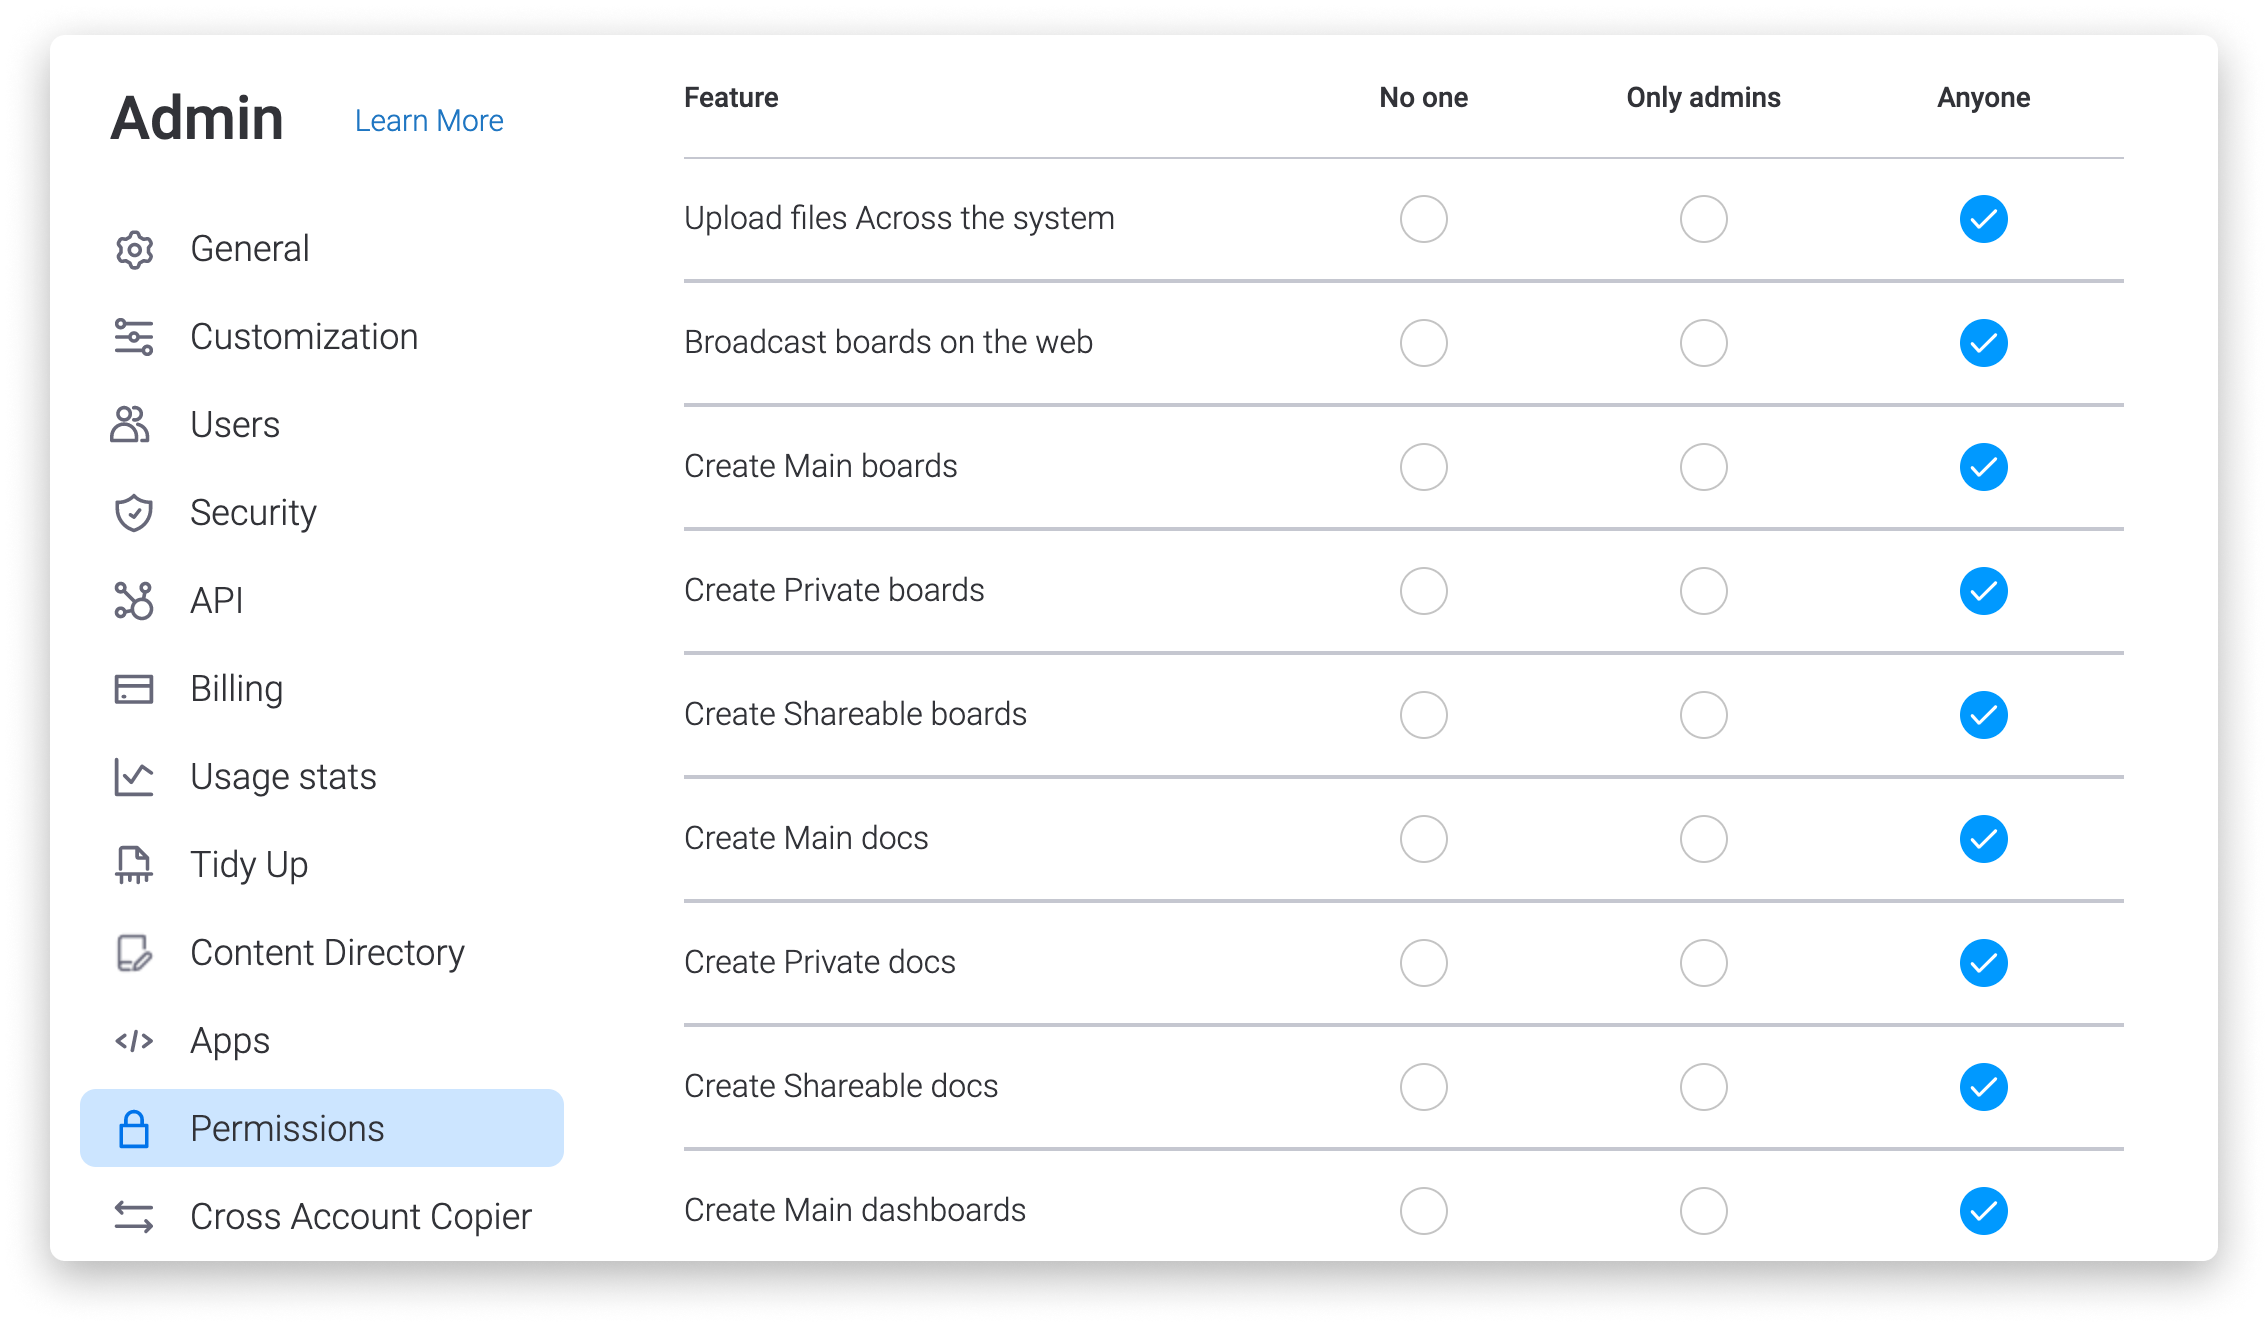Open Billing via the credit card icon
The height and width of the screenshot is (1326, 2268).
[134, 689]
